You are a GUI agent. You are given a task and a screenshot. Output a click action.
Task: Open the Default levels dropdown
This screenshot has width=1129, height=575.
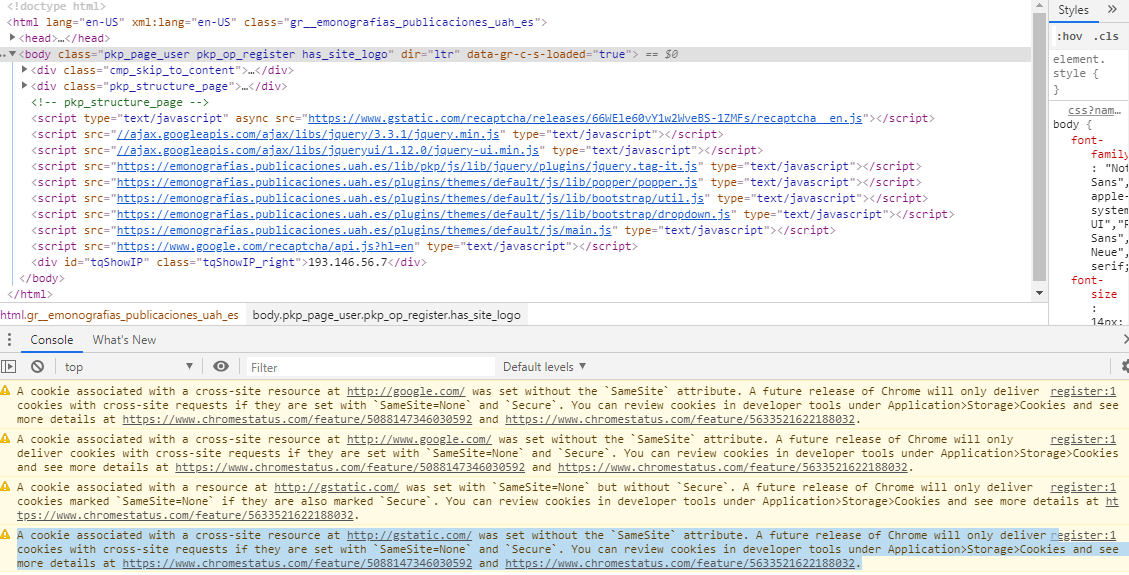click(544, 366)
